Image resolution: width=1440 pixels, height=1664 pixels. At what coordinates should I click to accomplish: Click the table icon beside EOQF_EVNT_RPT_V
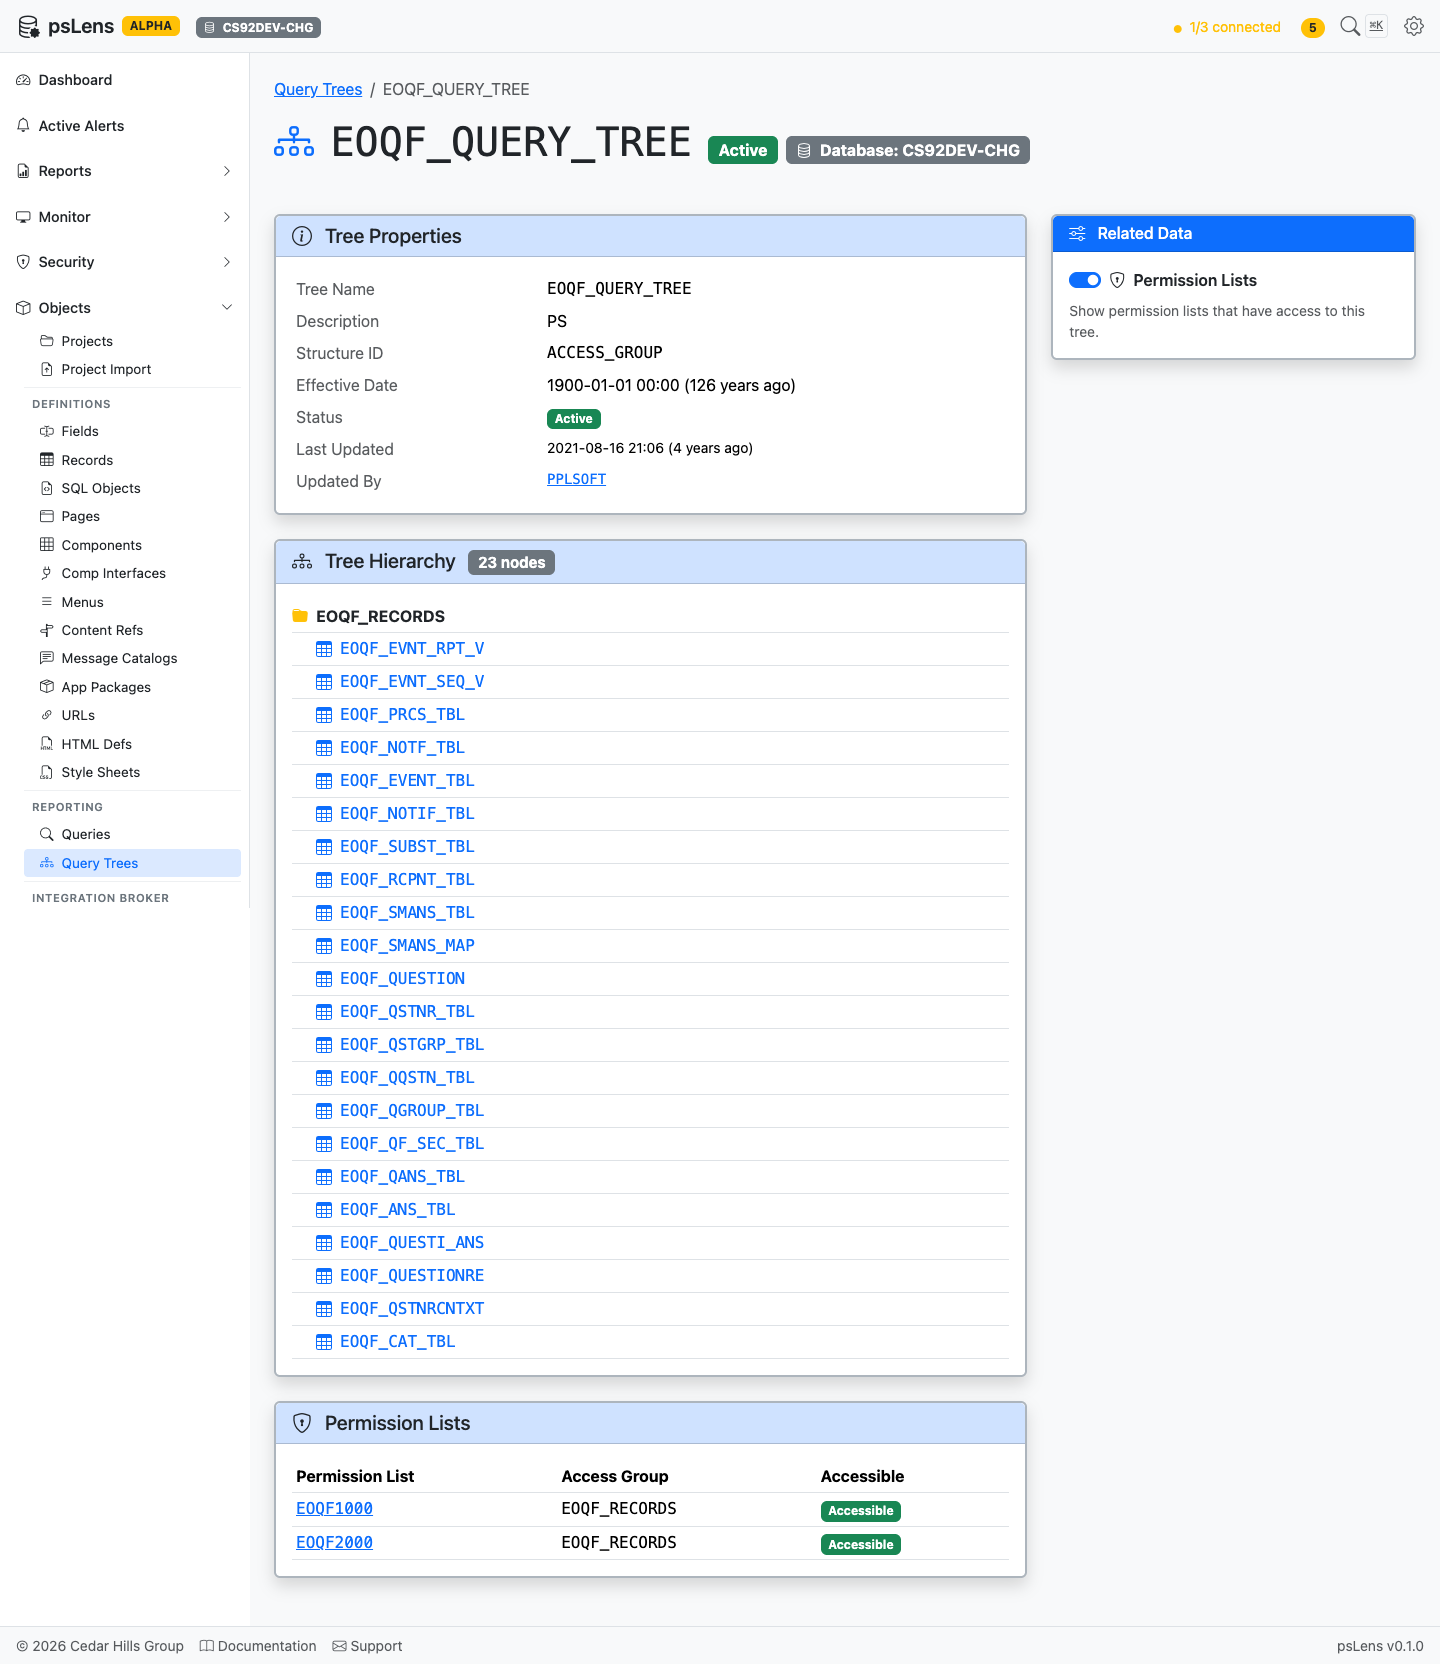click(324, 649)
